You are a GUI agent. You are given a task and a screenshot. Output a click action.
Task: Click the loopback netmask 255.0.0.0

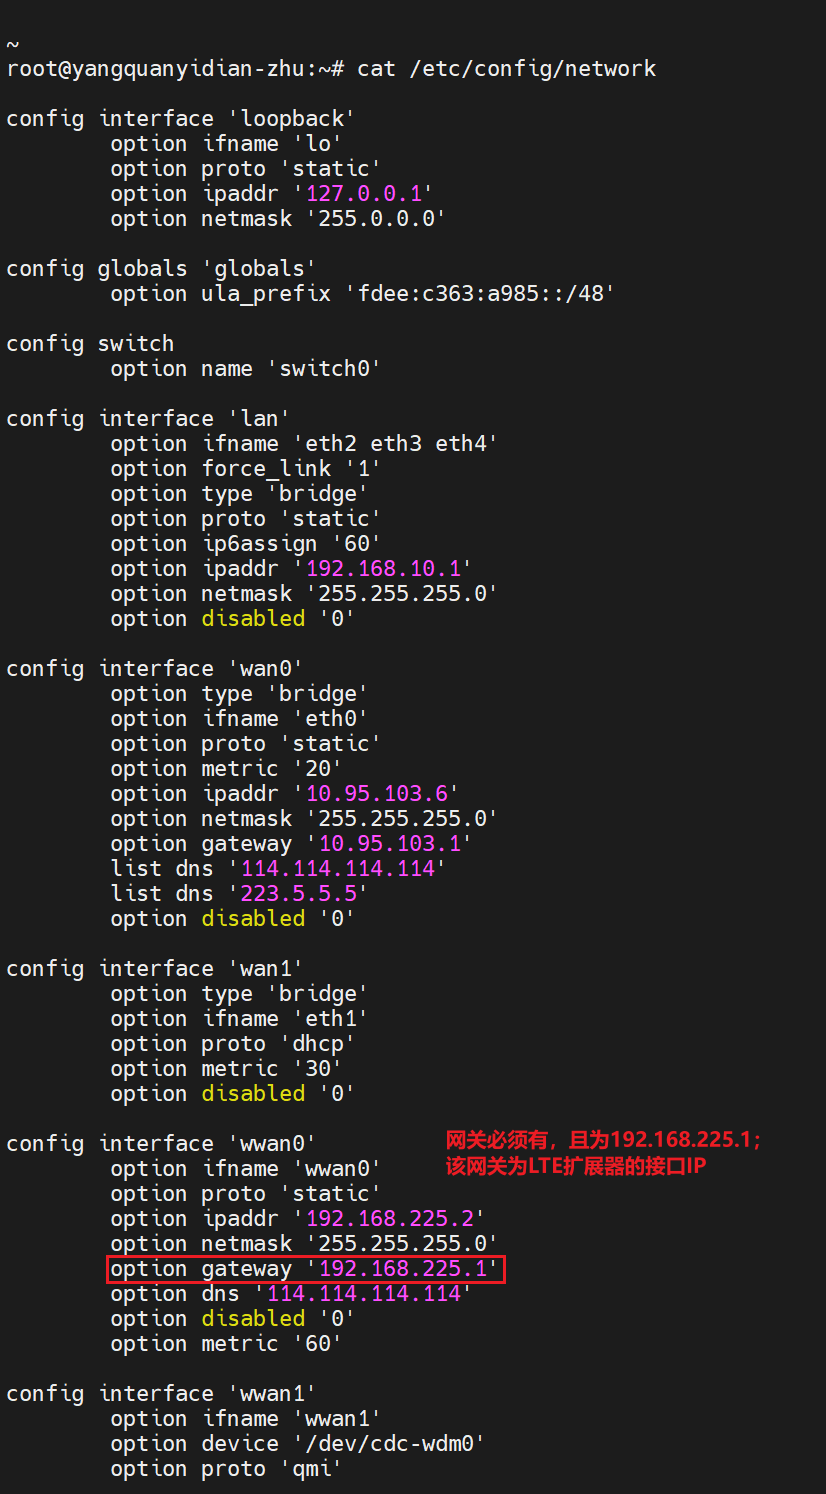tap(377, 219)
